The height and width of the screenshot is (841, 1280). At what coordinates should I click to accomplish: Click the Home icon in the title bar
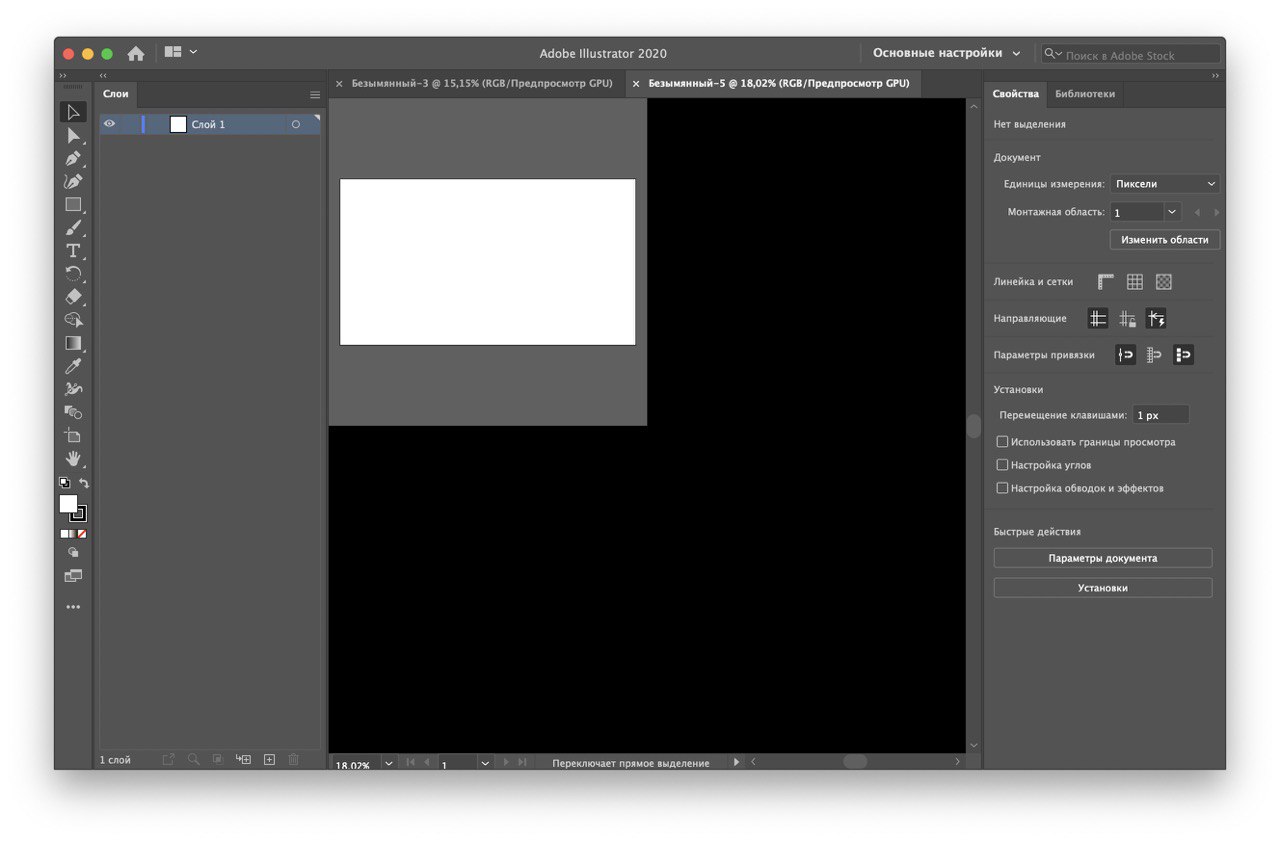[136, 54]
